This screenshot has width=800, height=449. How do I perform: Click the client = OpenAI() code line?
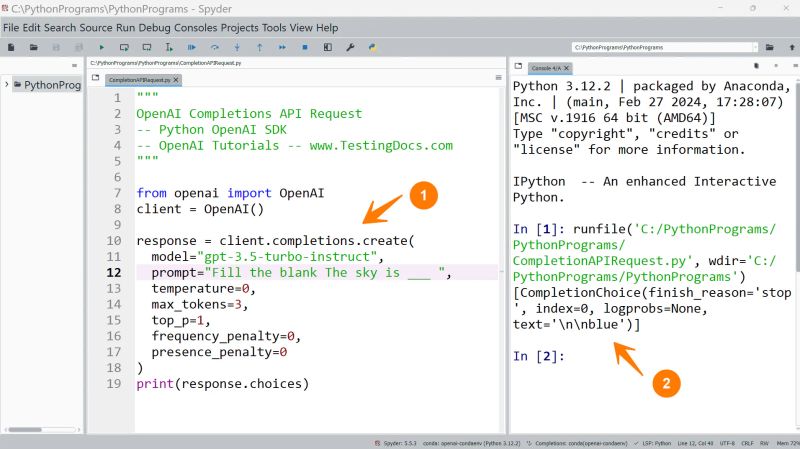200,209
